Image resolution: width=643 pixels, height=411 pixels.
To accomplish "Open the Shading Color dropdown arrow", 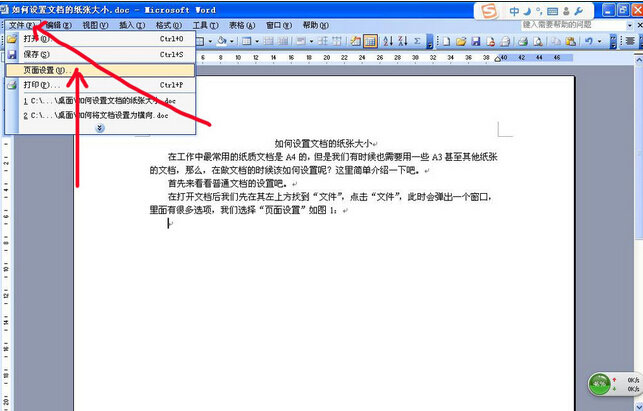I will [x=232, y=41].
